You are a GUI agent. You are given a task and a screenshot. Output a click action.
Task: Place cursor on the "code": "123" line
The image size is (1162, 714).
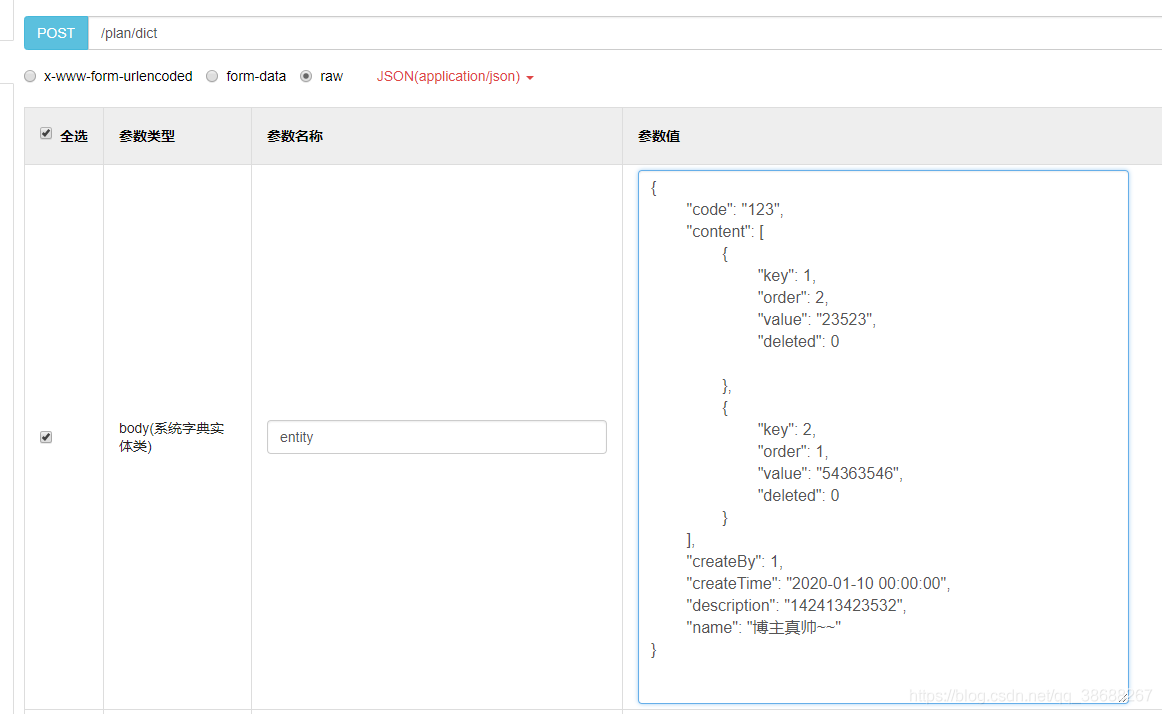pos(735,209)
